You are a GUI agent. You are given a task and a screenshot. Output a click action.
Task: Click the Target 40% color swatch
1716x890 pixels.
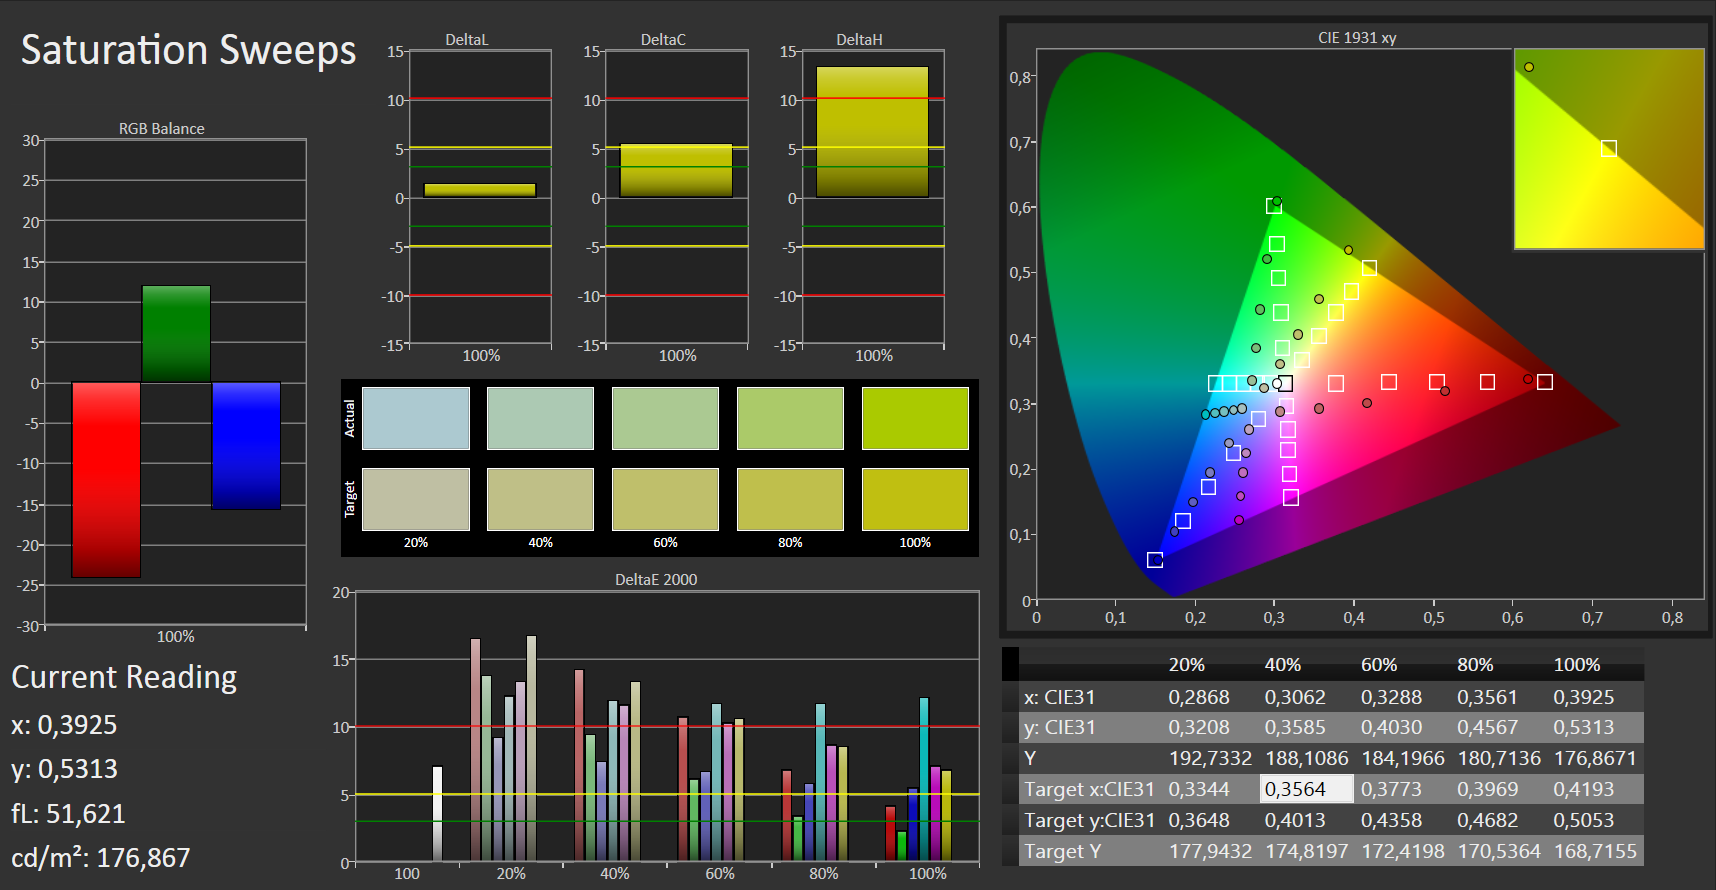pyautogui.click(x=540, y=499)
